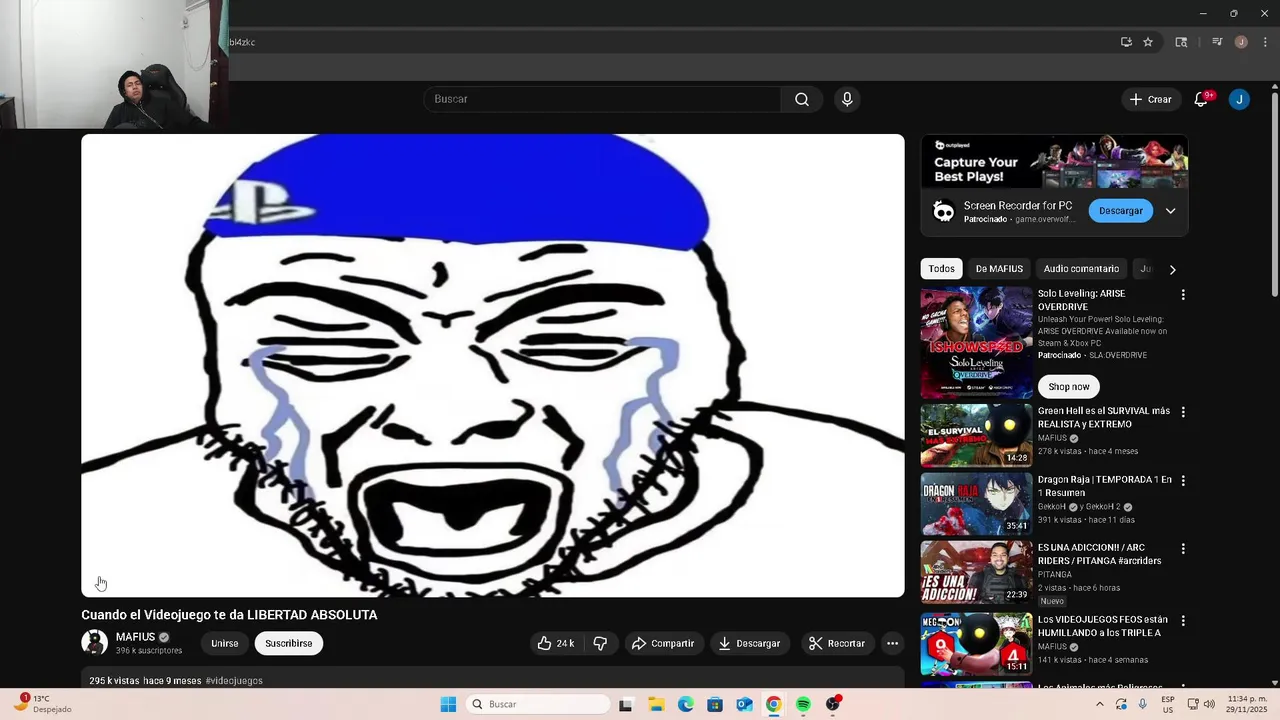Open the clock and date panel
Image resolution: width=1280 pixels, height=720 pixels.
click(1245, 704)
